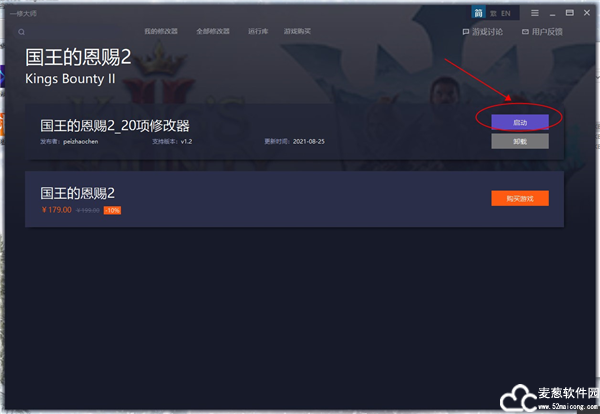Click the Kings Bounty II heading
The image size is (600, 414).
(70, 78)
